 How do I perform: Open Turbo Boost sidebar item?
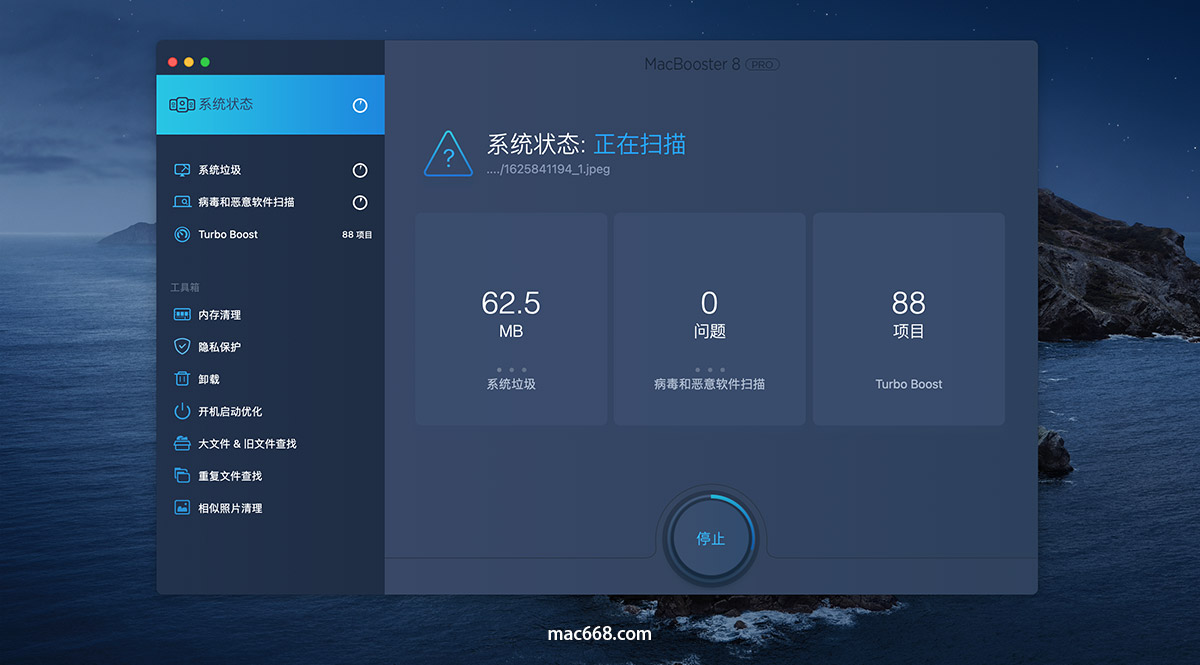[270, 235]
